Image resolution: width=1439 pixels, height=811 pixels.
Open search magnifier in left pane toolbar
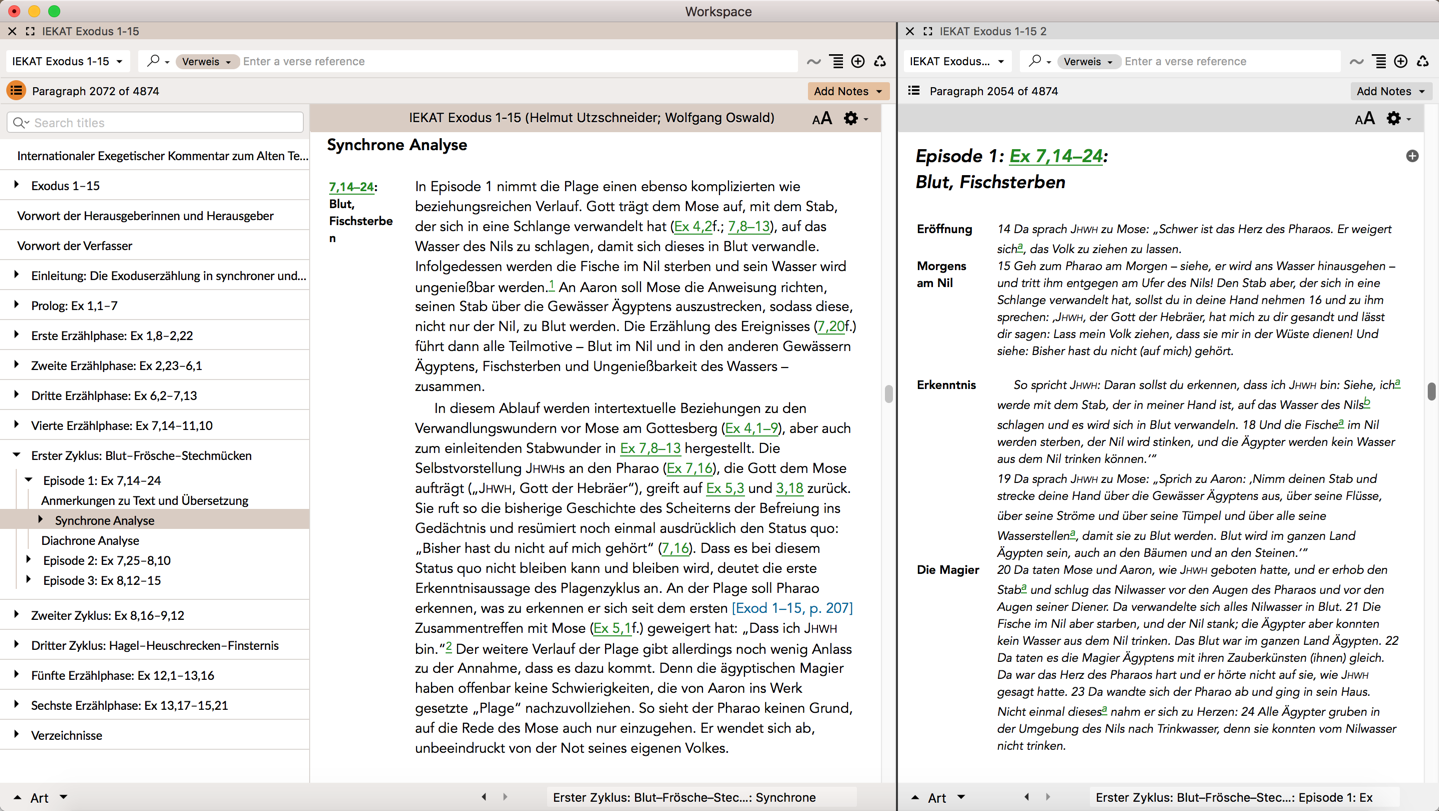point(155,61)
